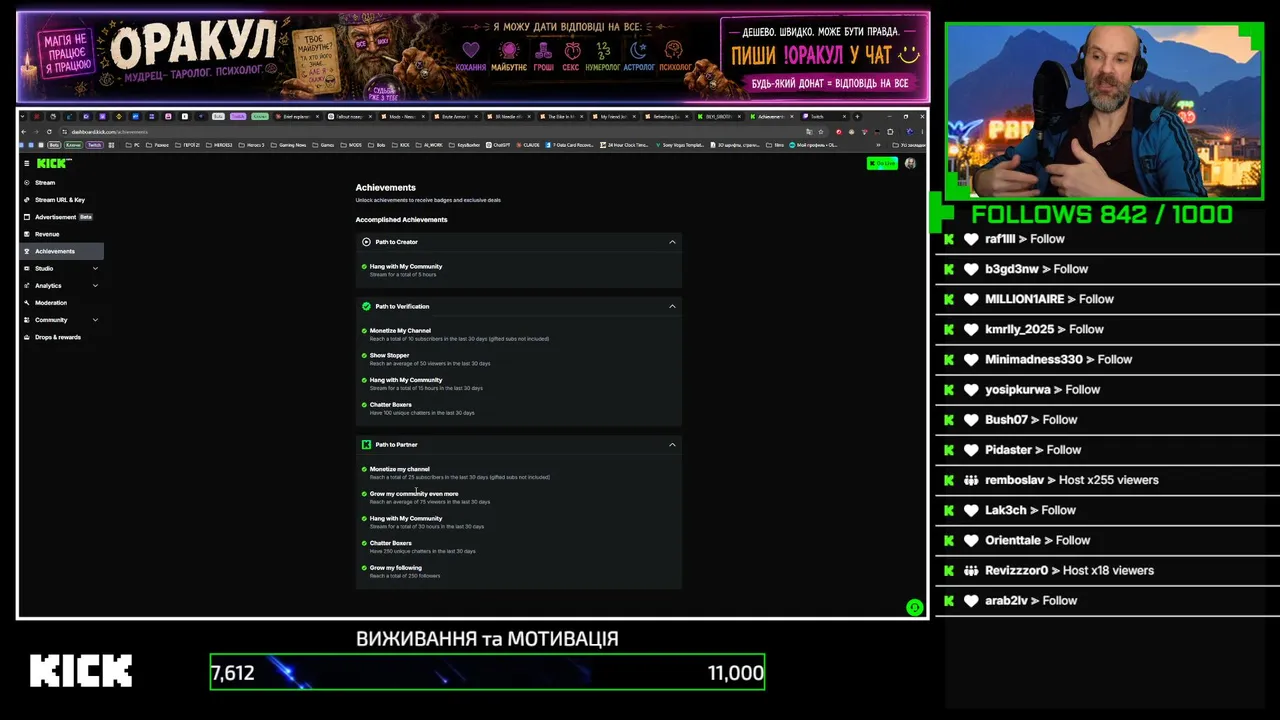
Task: Open the MODS bookmarks folder
Action: click(352, 145)
